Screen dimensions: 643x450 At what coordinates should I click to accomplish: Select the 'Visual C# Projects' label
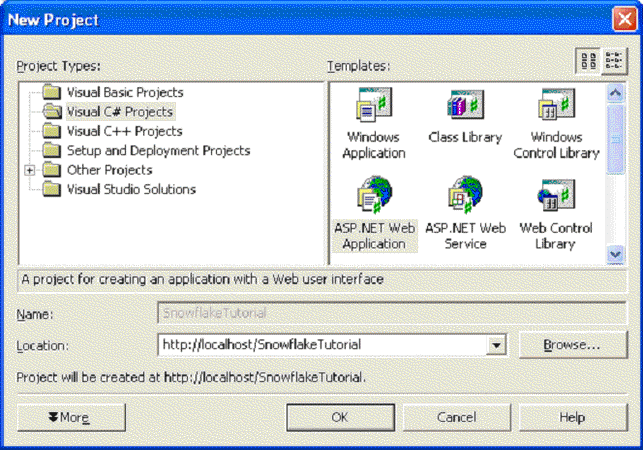(x=120, y=112)
